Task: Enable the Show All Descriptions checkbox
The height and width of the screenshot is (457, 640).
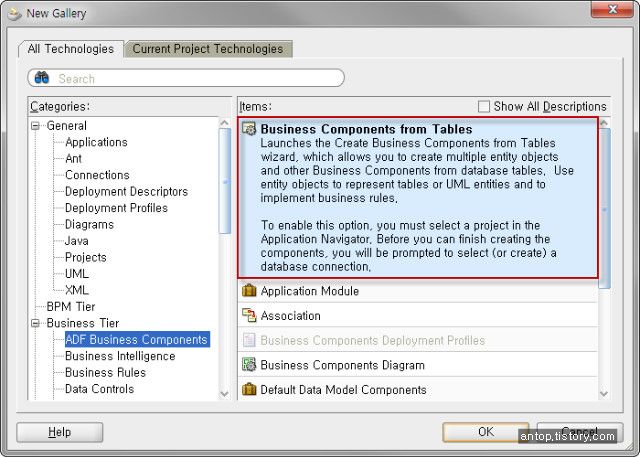Action: (x=484, y=106)
